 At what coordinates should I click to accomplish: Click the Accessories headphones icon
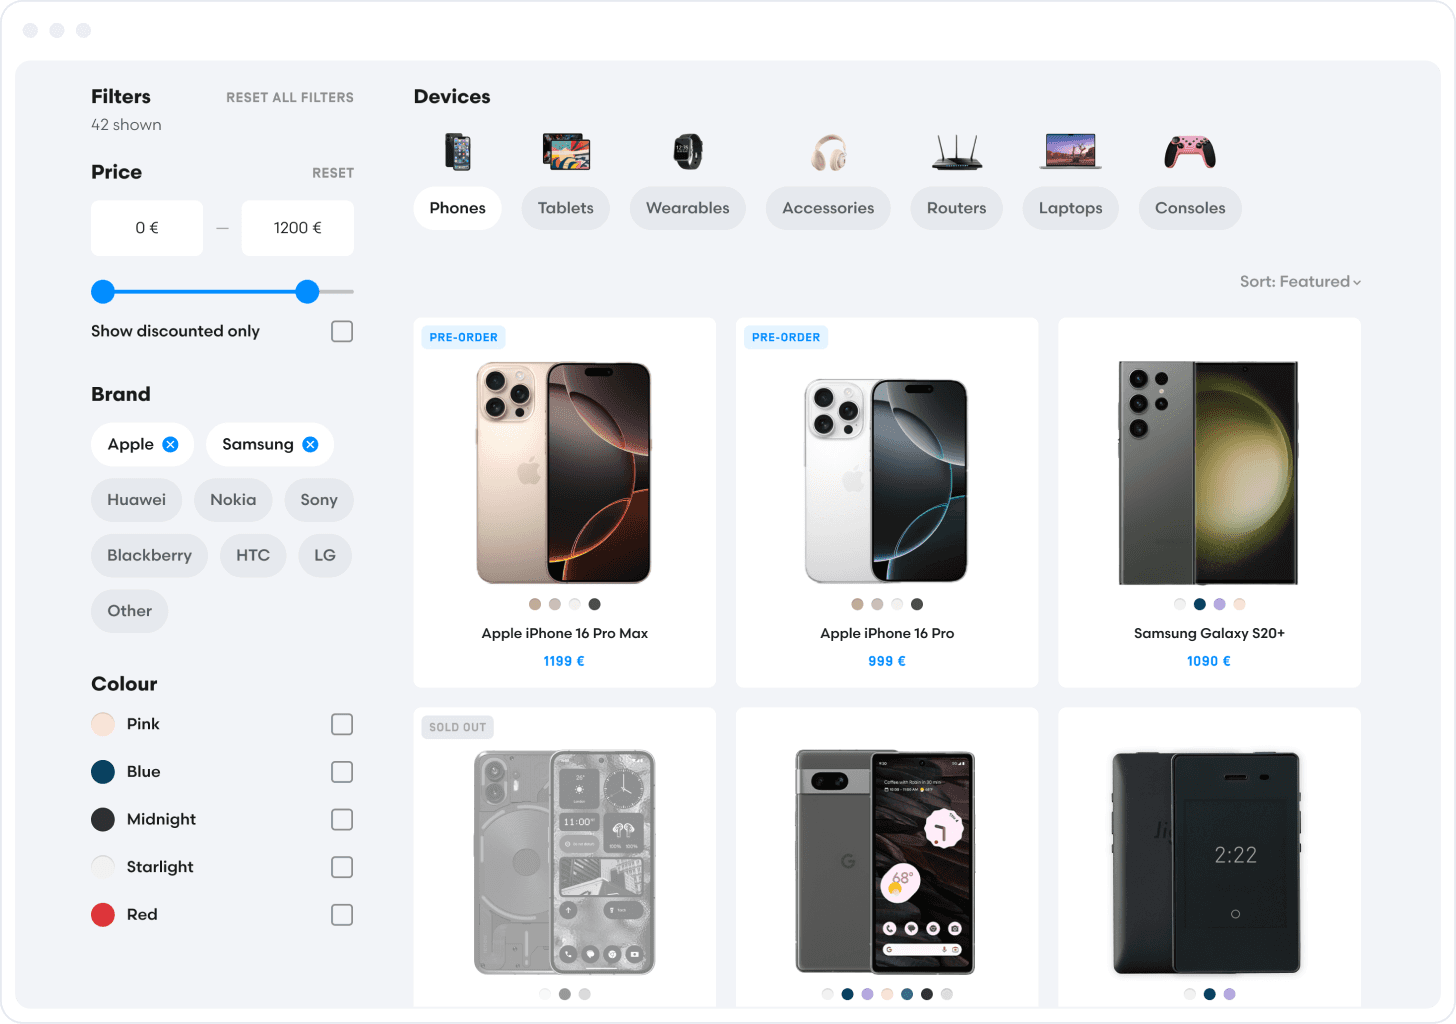828,152
